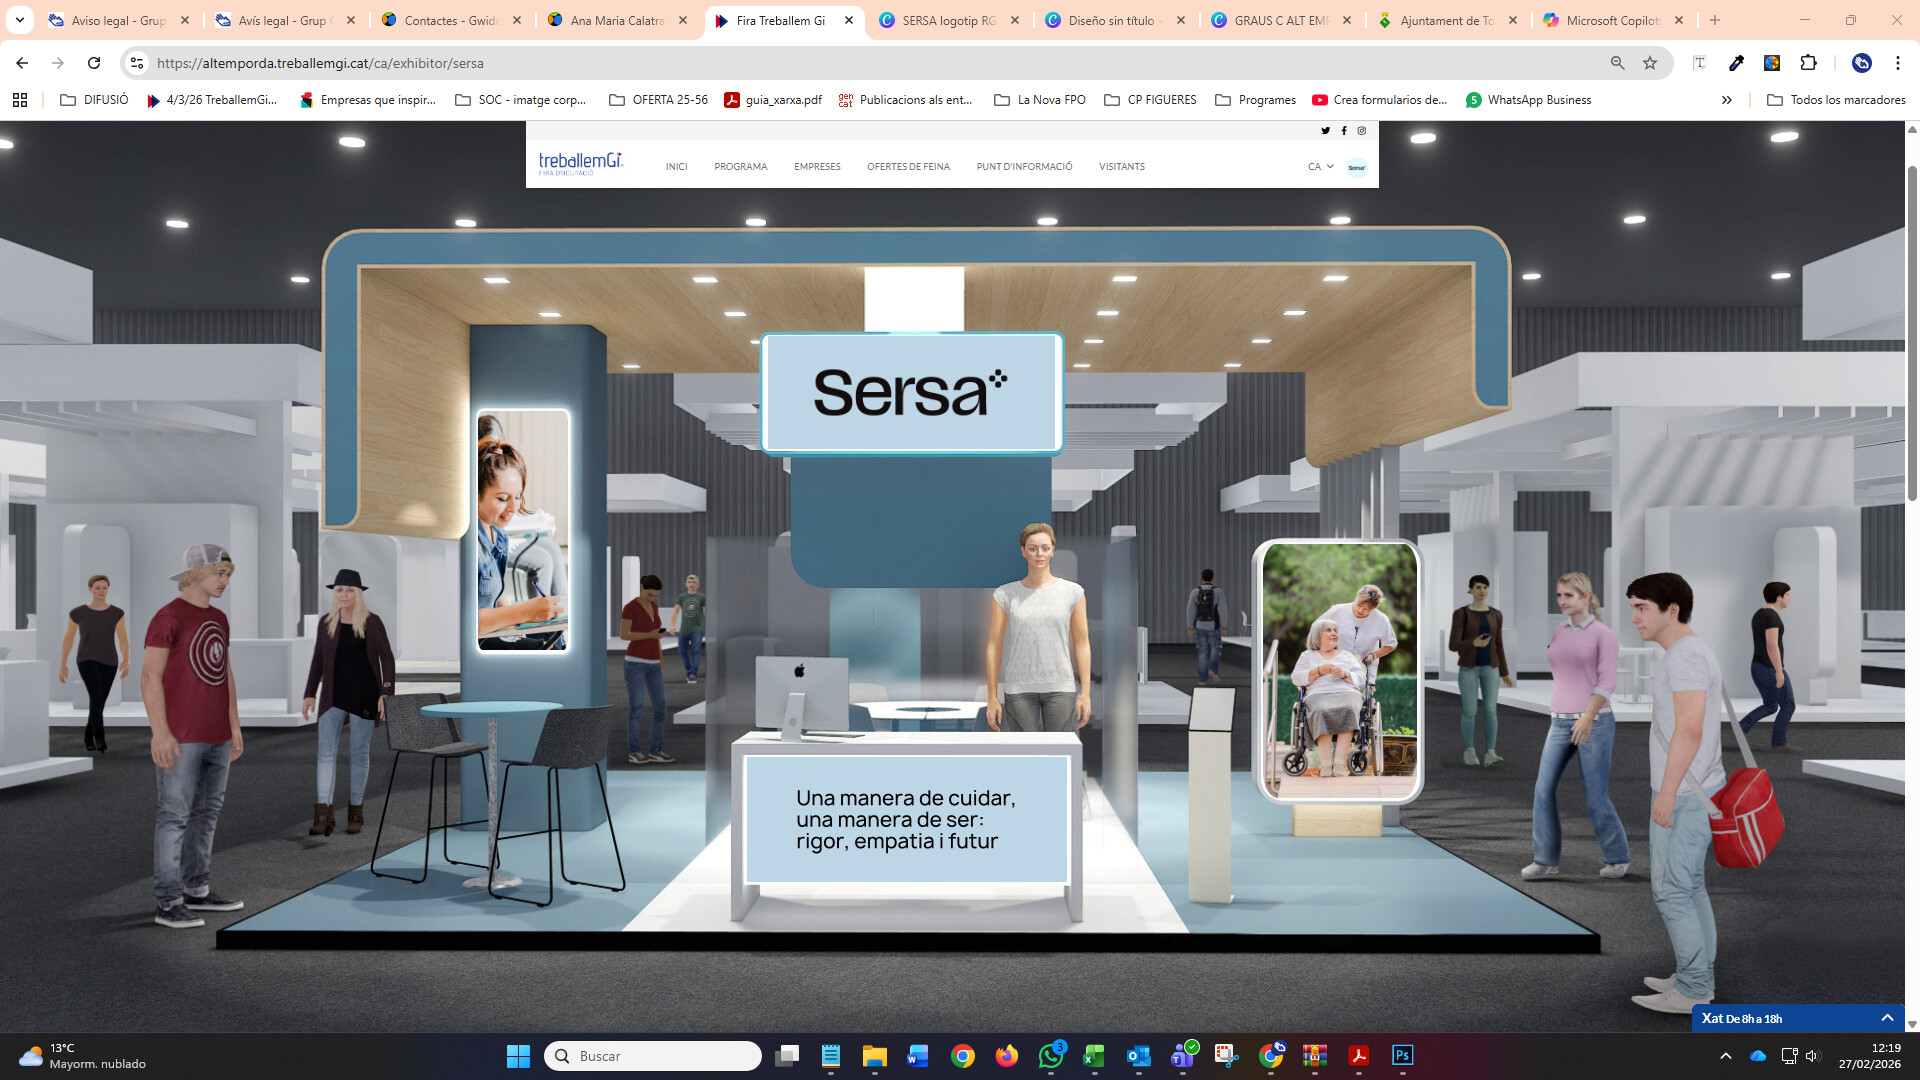Image resolution: width=1920 pixels, height=1080 pixels.
Task: Click the treballemGi logo
Action: point(581,163)
